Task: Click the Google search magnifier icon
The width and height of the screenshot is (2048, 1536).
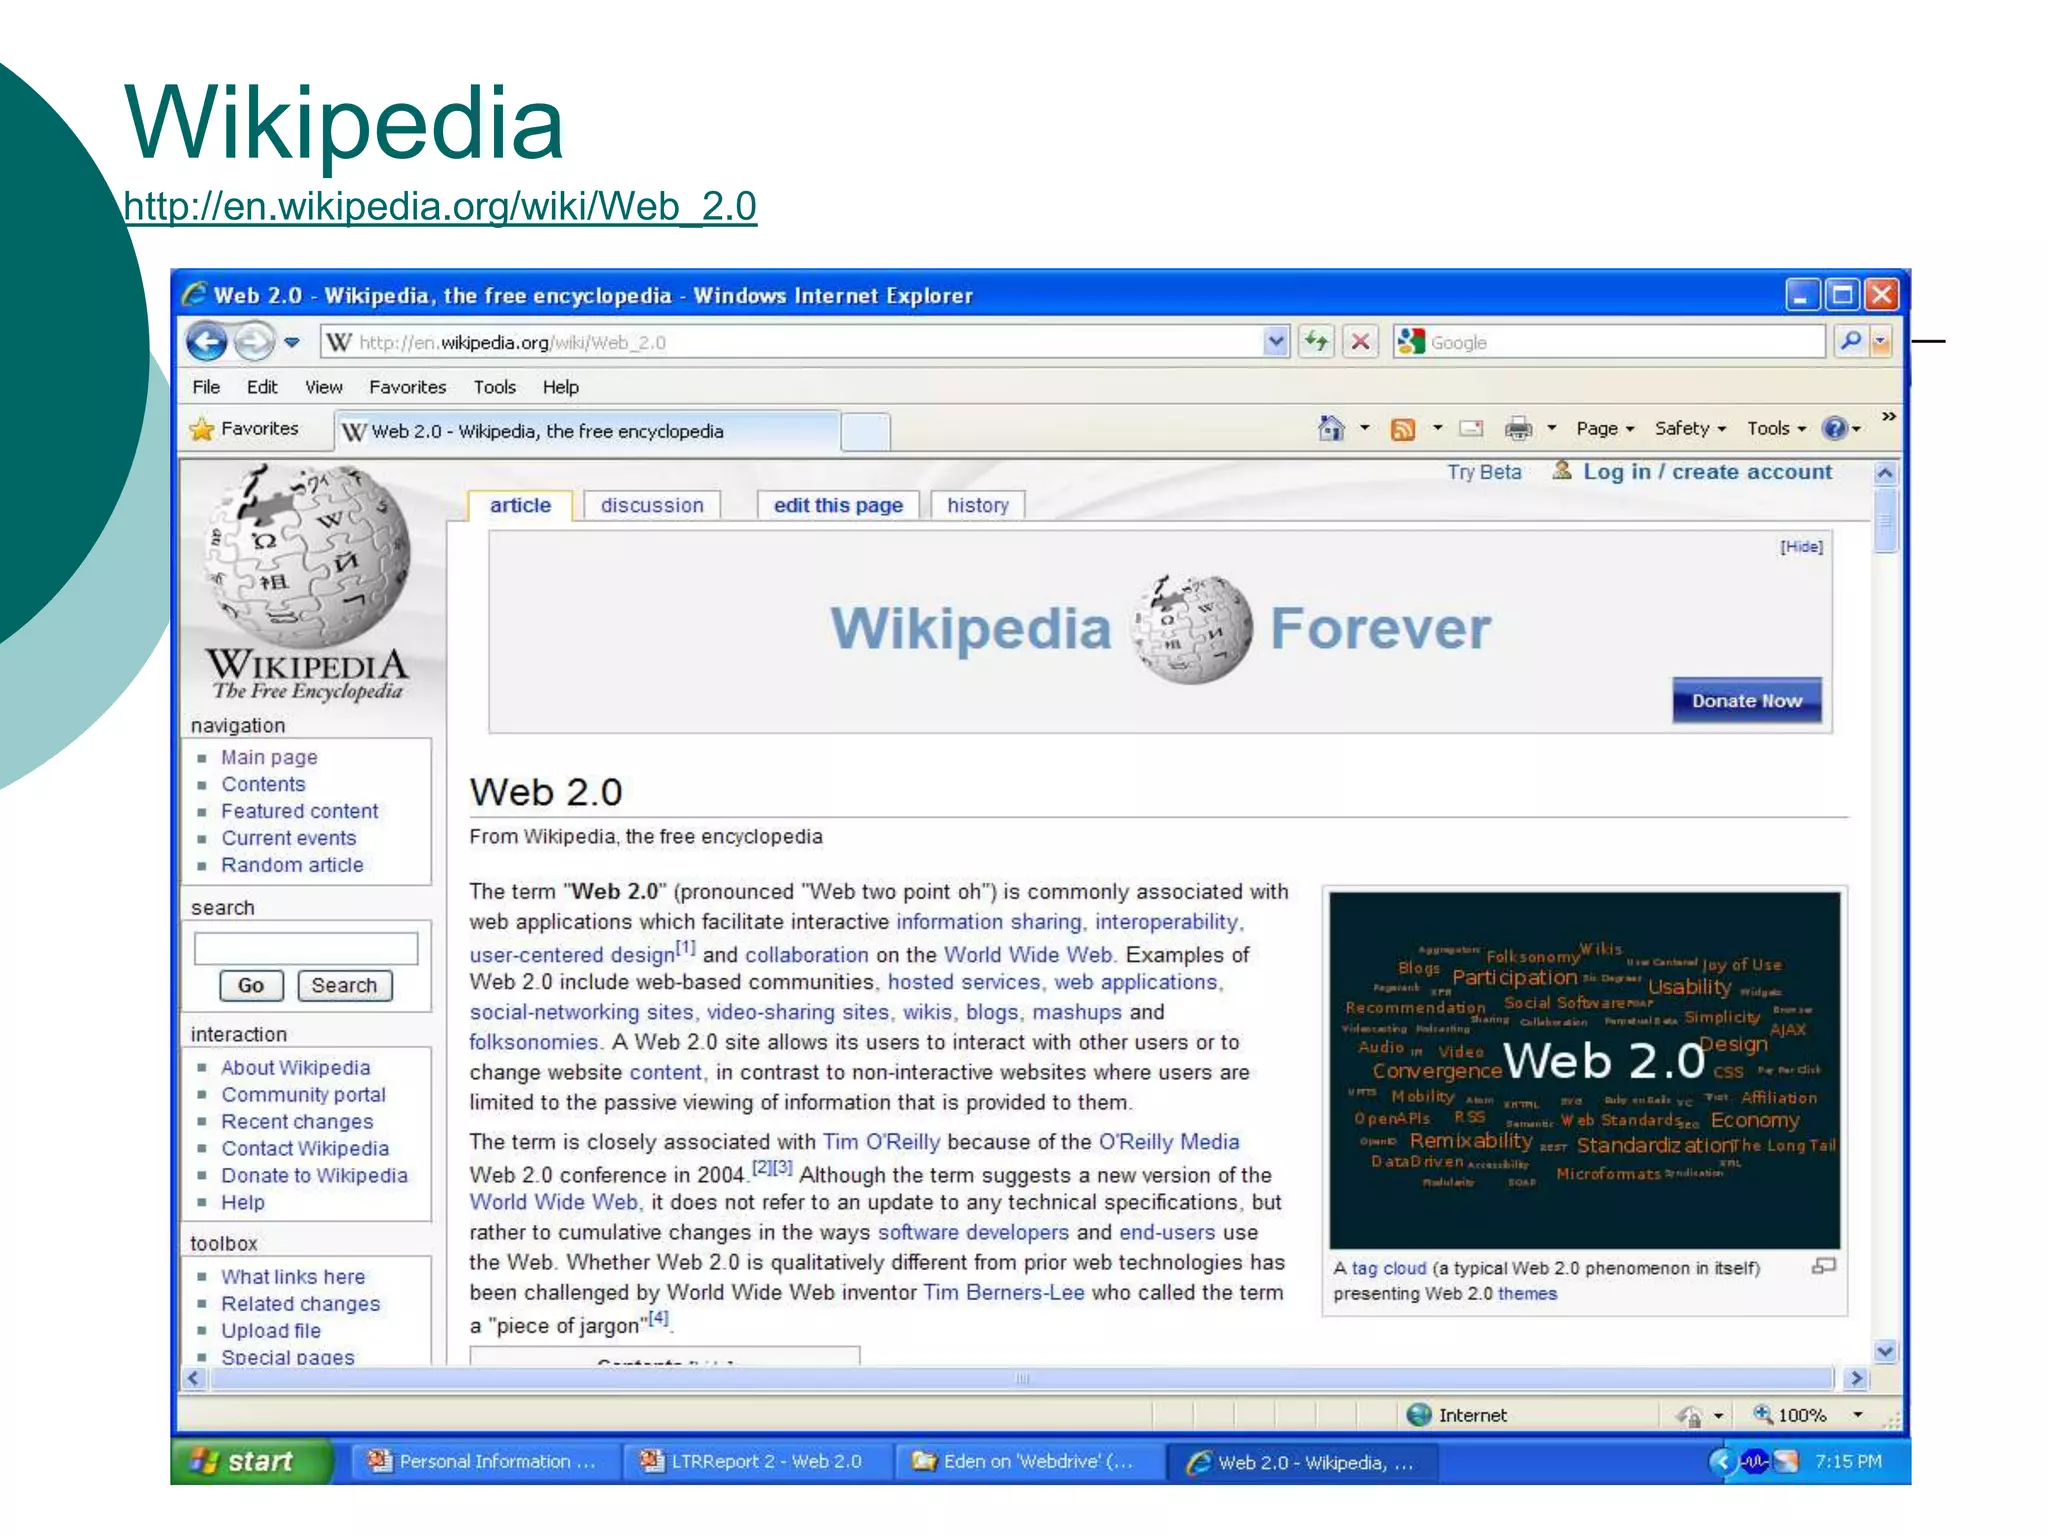Action: point(1850,342)
